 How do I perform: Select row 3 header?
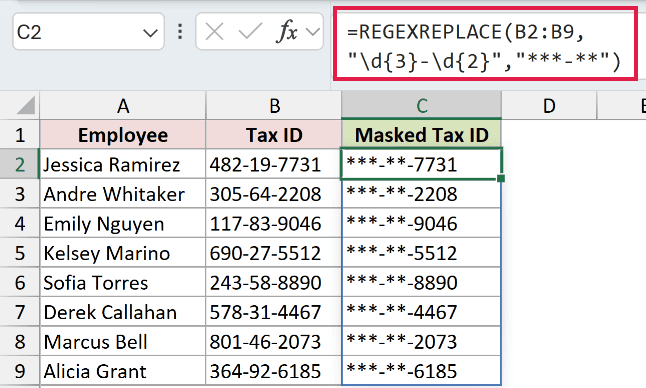click(x=20, y=194)
